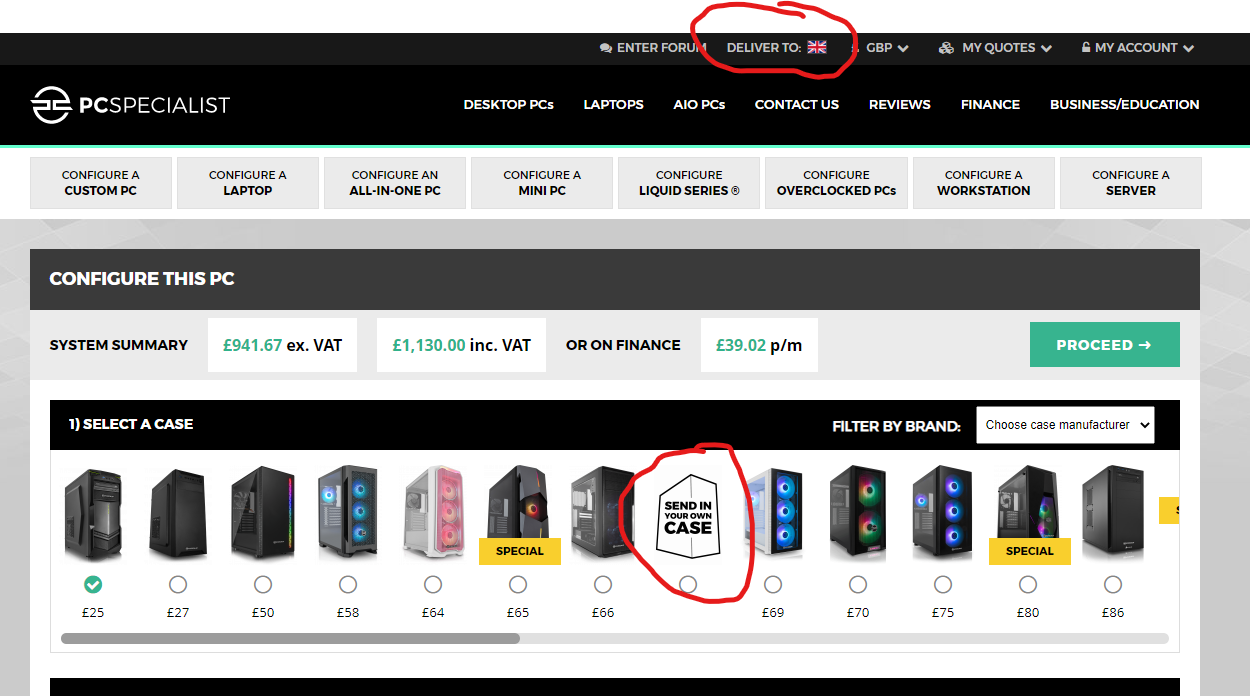Image resolution: width=1250 pixels, height=696 pixels.
Task: Click the forum speech-bubble icon
Action: pos(606,48)
